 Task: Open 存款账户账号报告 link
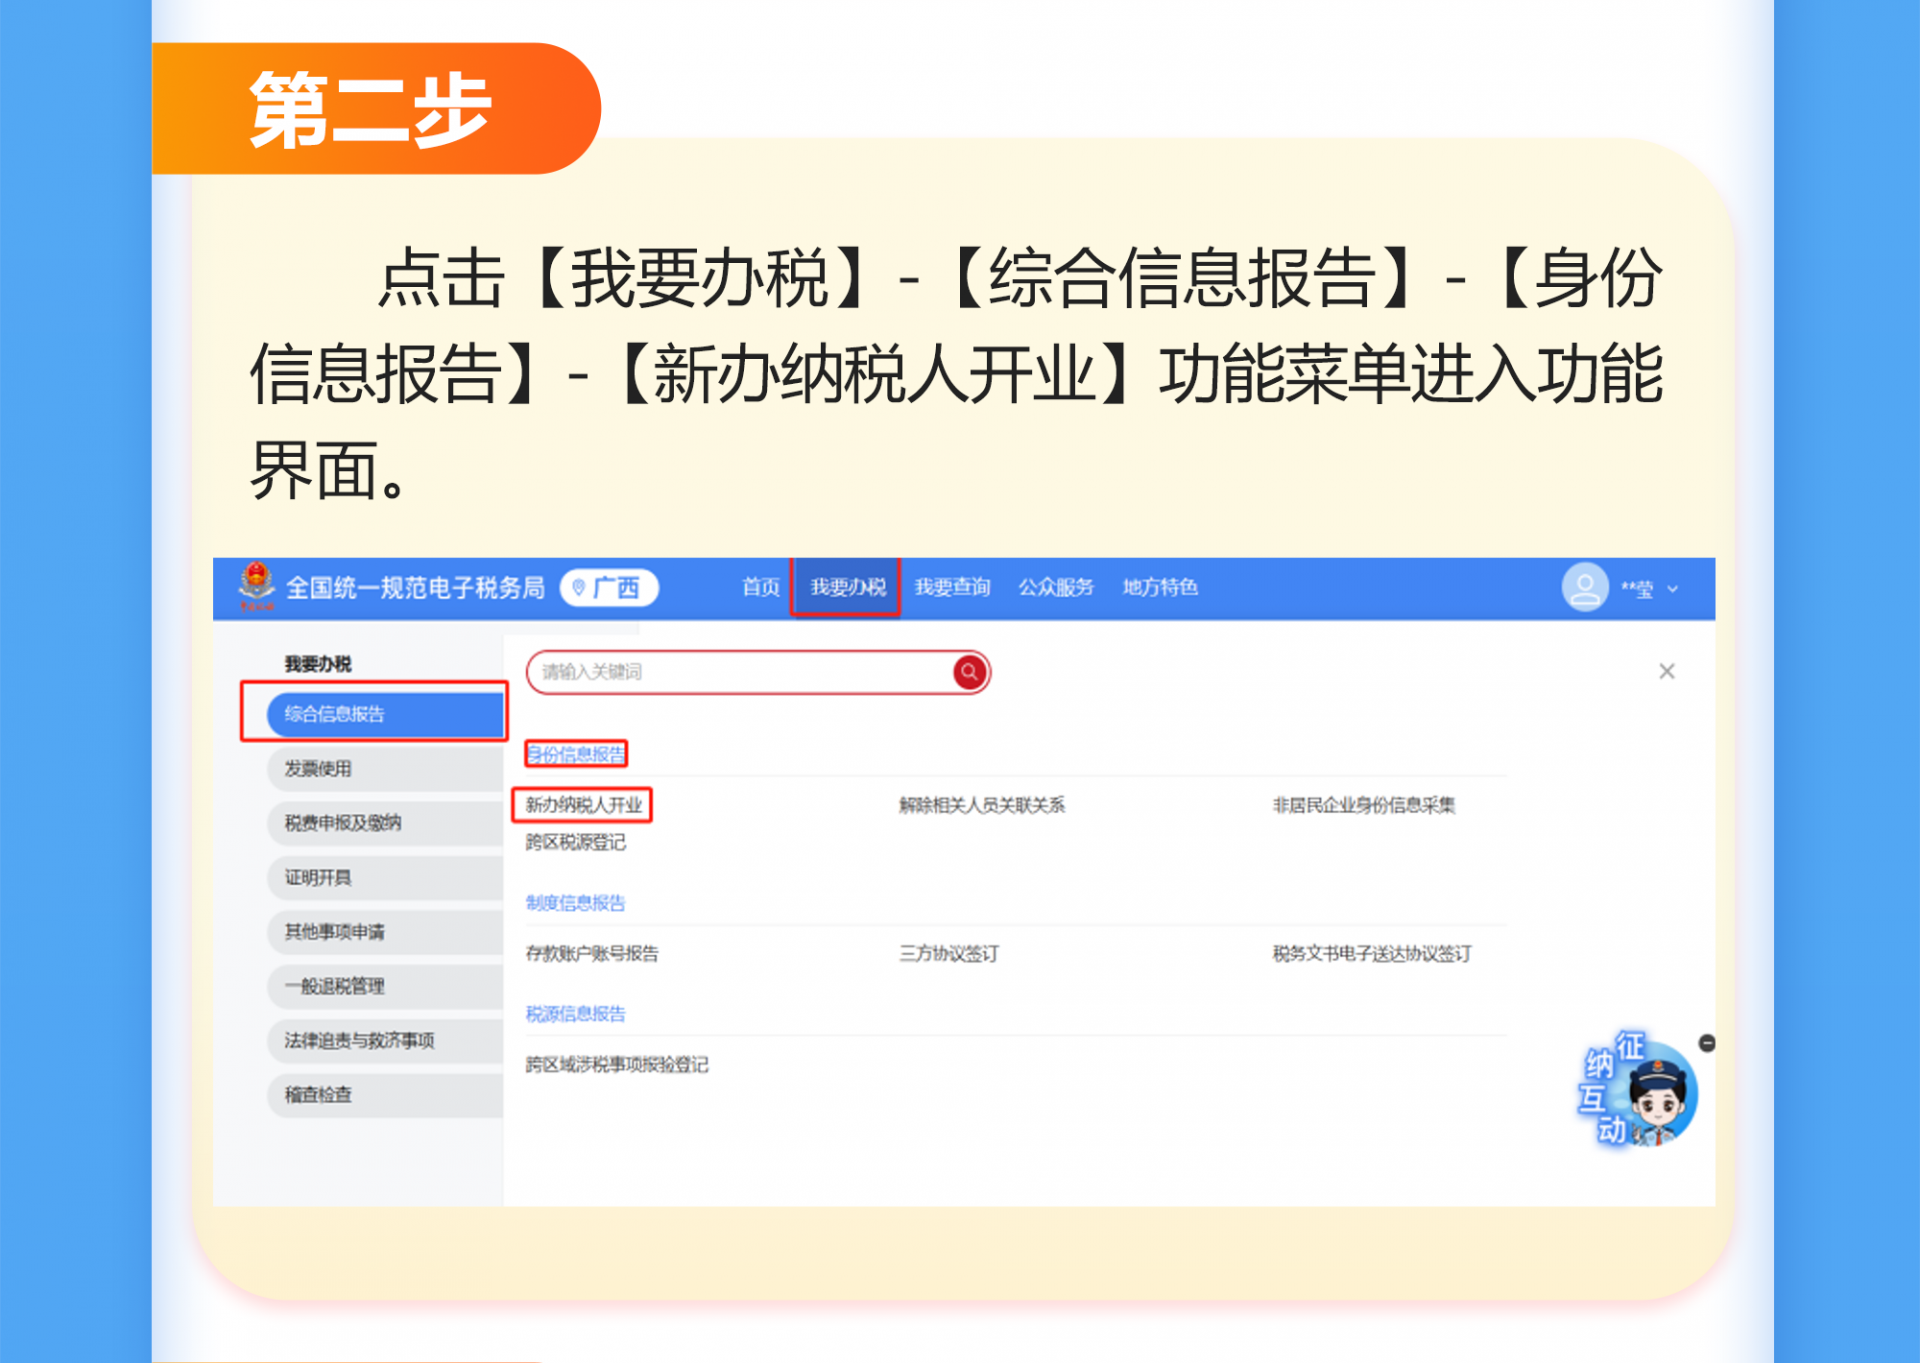[592, 953]
